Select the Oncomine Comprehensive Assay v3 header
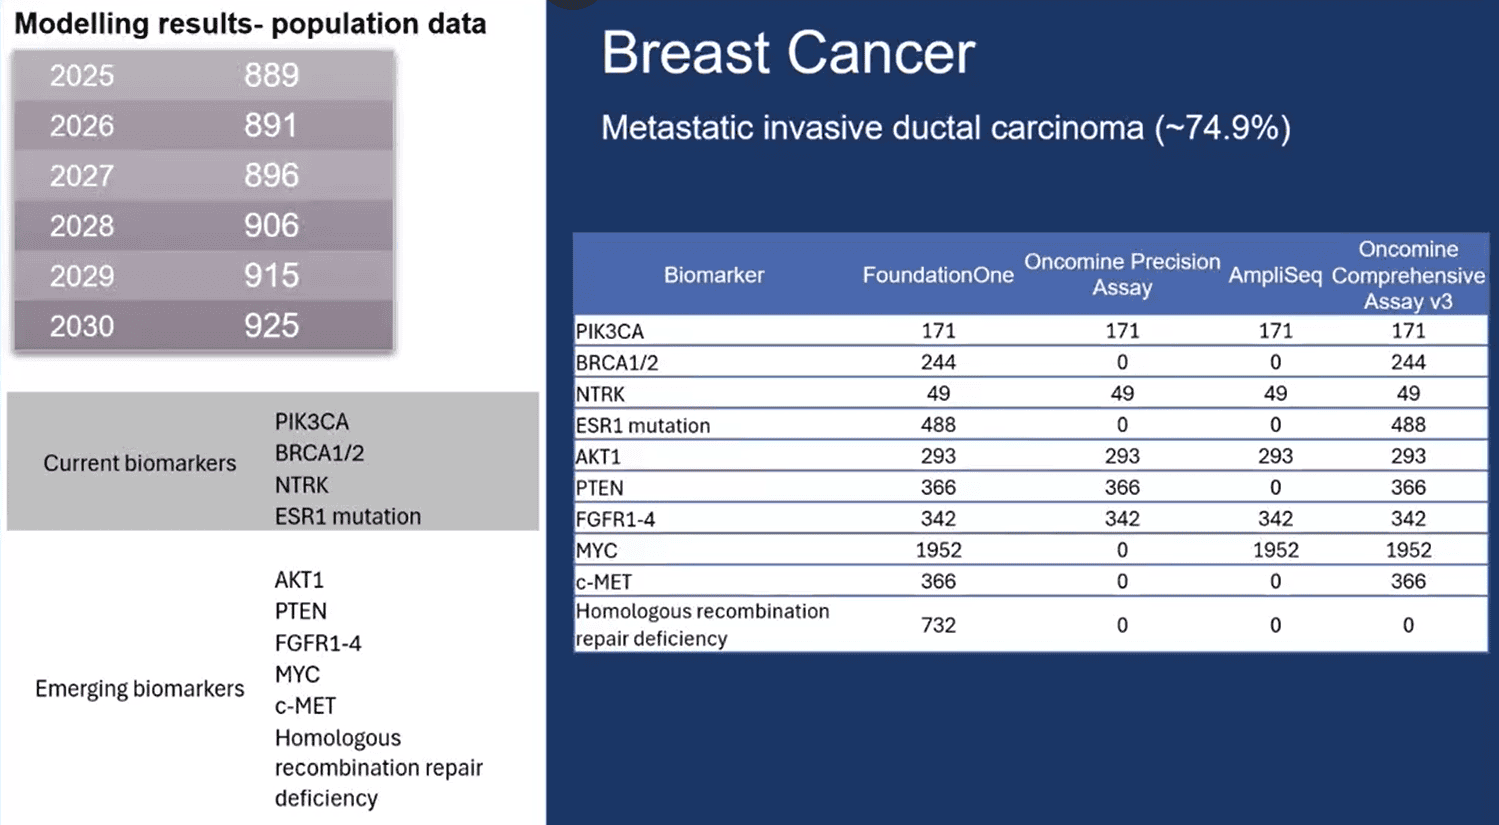Screen dimensions: 1499x825 1407,275
